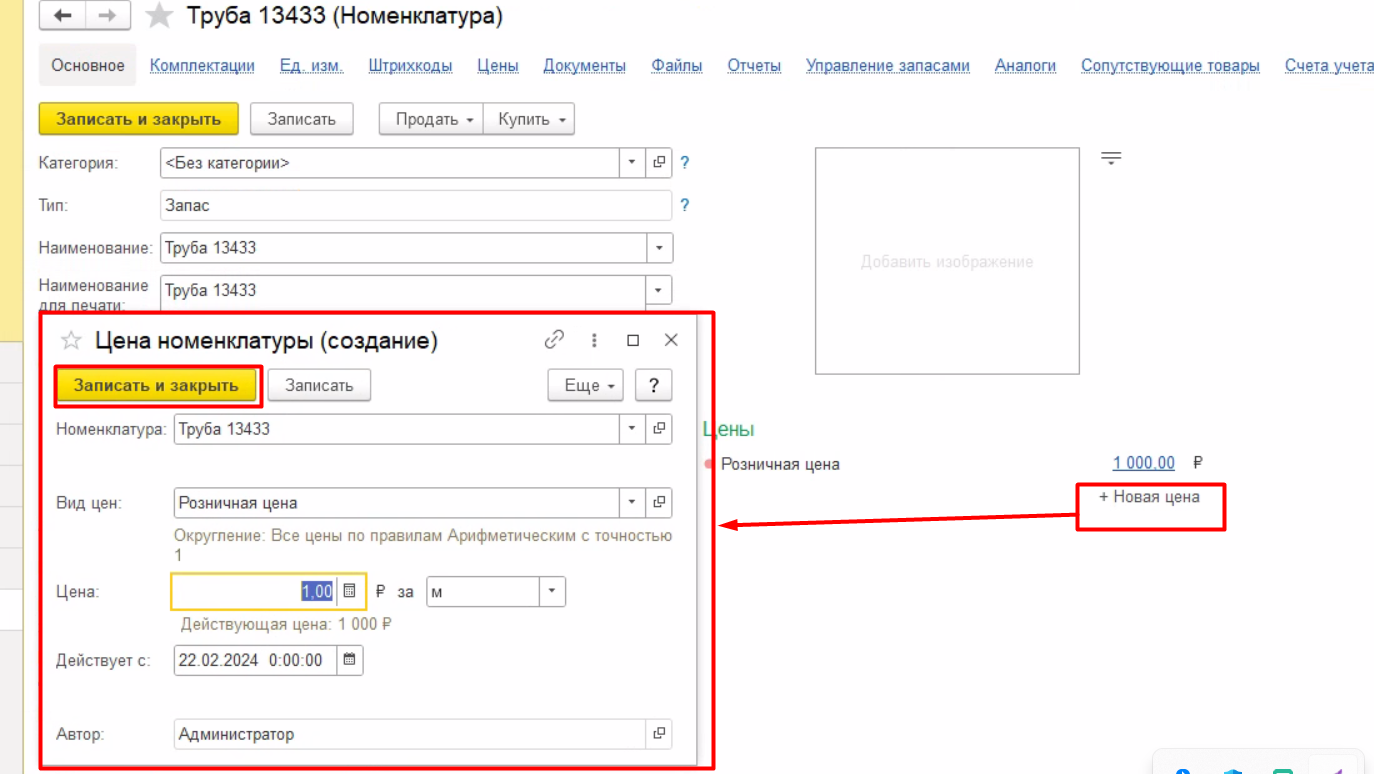Screen dimensions: 1374x774
Task: Expand the unit of measure м dropdown
Action: (553, 591)
